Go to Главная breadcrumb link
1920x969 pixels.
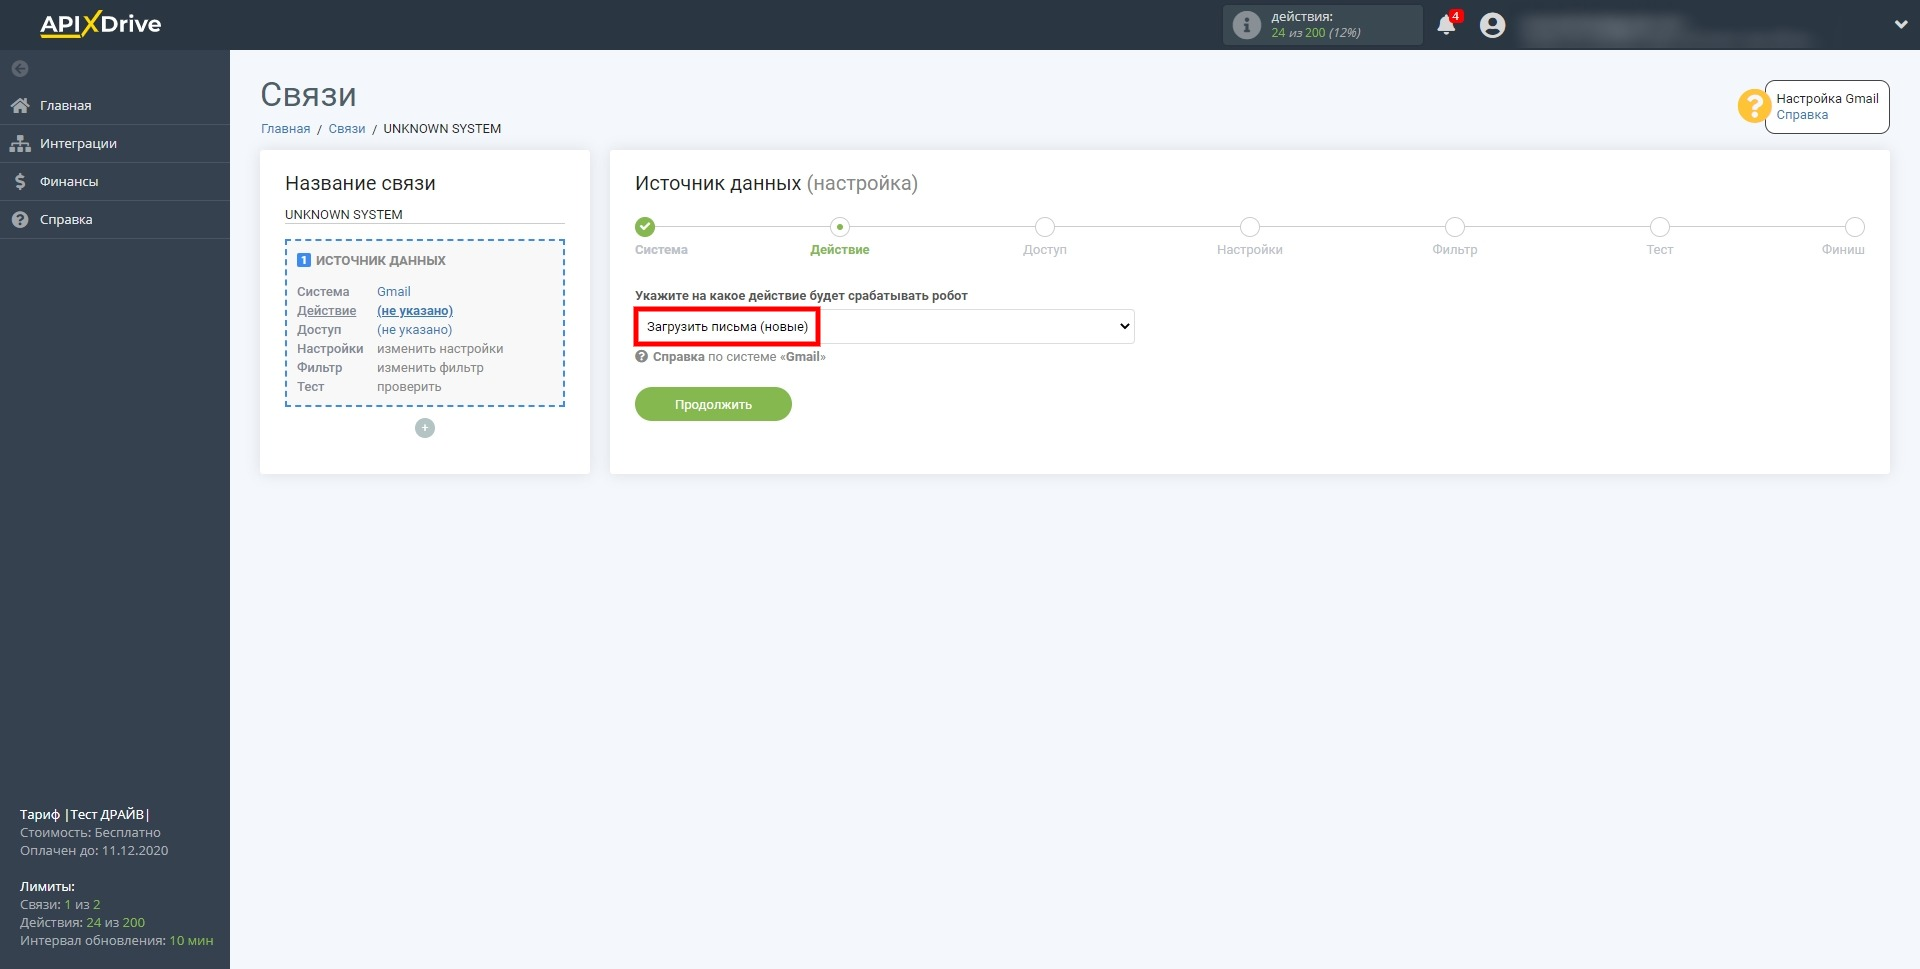pyautogui.click(x=286, y=129)
